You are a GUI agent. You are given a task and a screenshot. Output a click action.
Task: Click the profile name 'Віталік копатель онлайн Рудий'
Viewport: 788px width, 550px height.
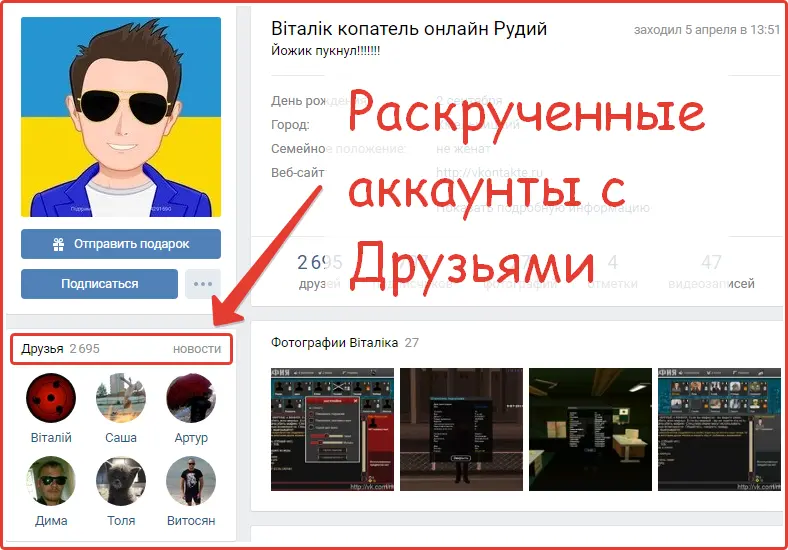click(409, 29)
